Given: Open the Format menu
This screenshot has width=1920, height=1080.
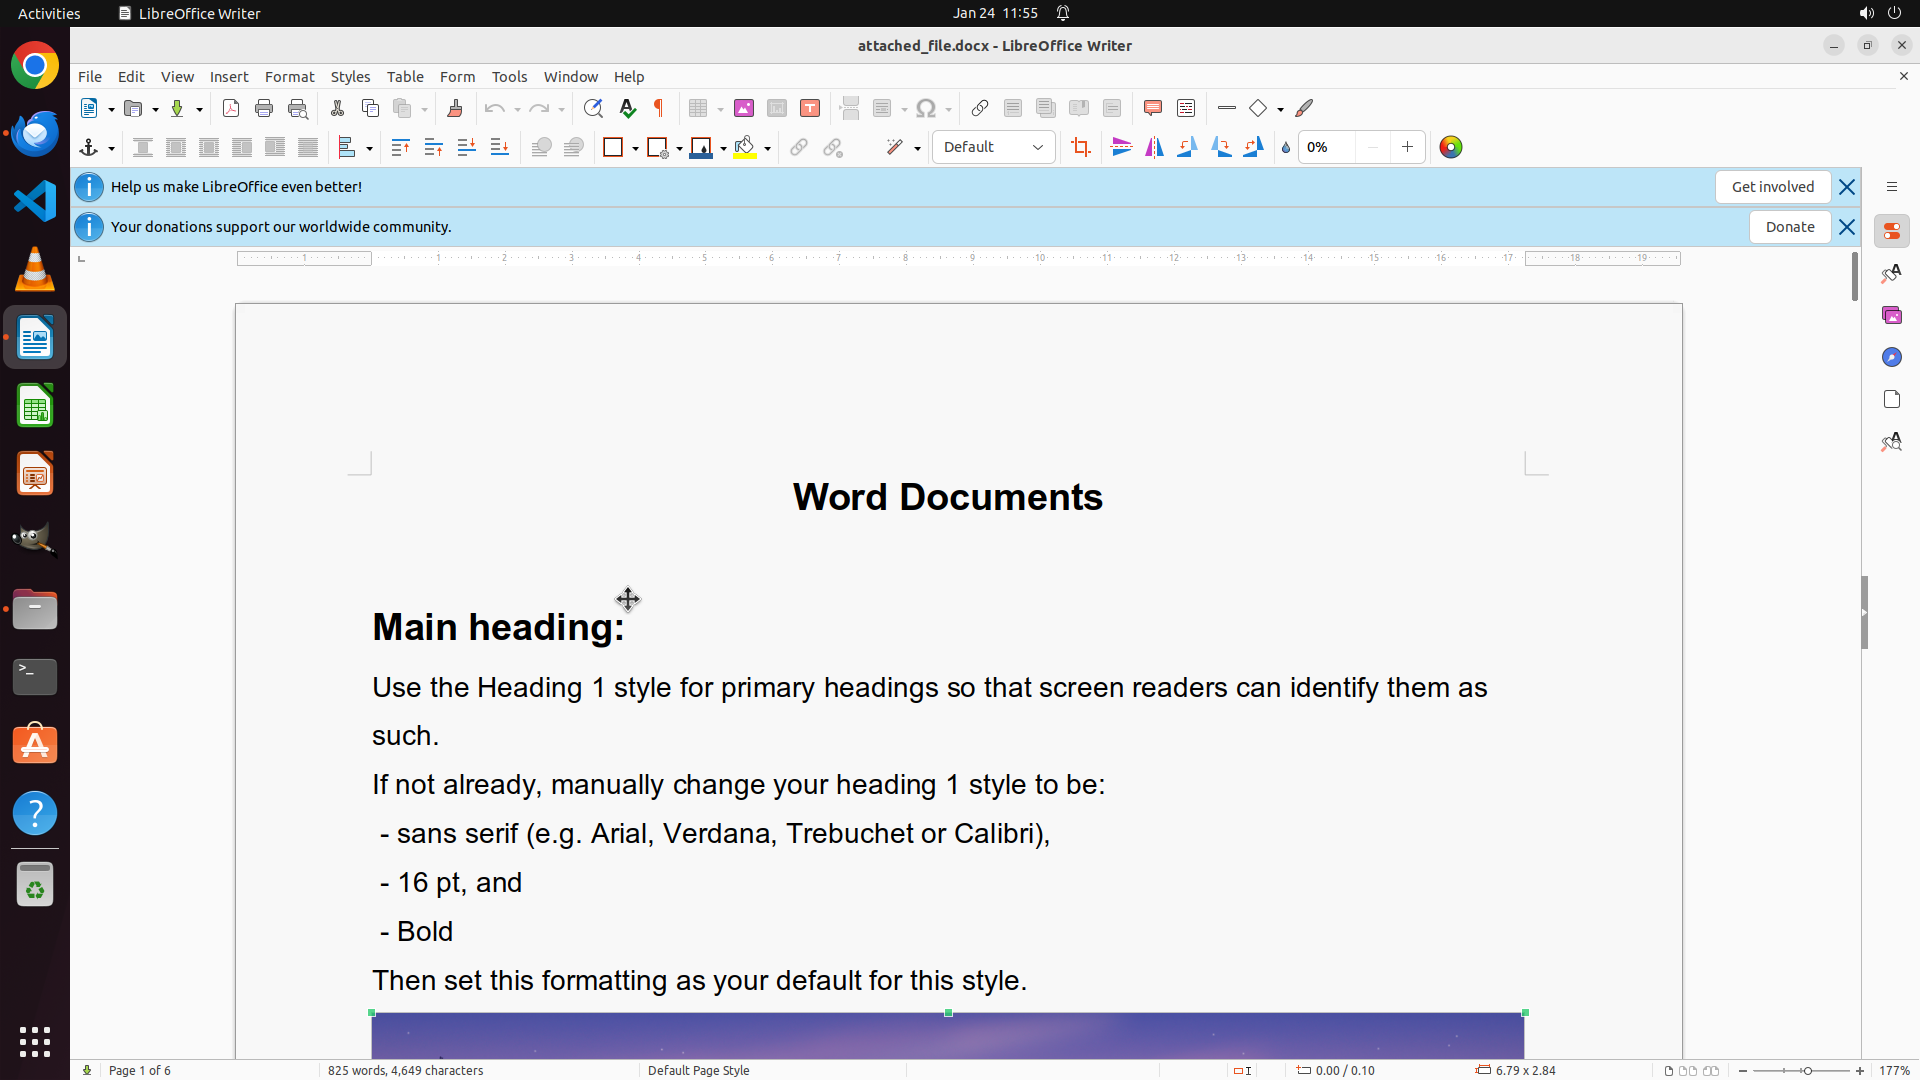Looking at the screenshot, I should [x=289, y=76].
